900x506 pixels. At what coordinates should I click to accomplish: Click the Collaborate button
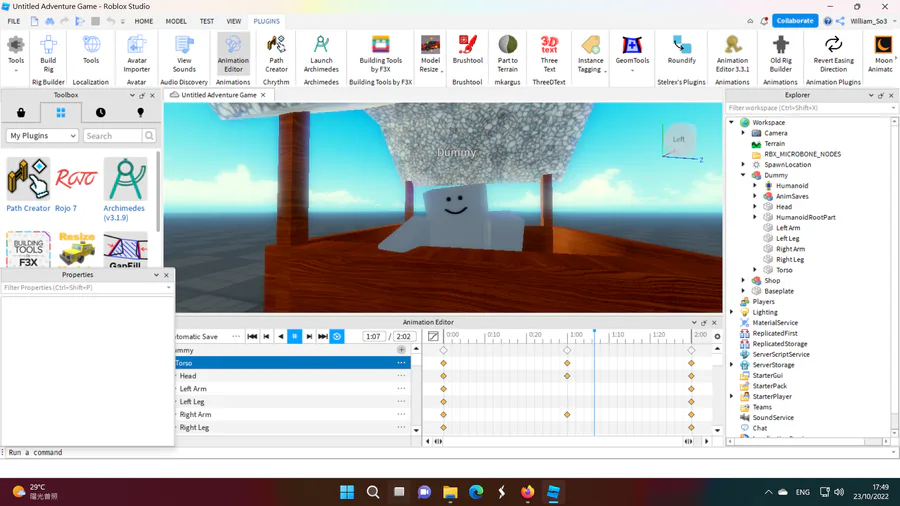[795, 21]
